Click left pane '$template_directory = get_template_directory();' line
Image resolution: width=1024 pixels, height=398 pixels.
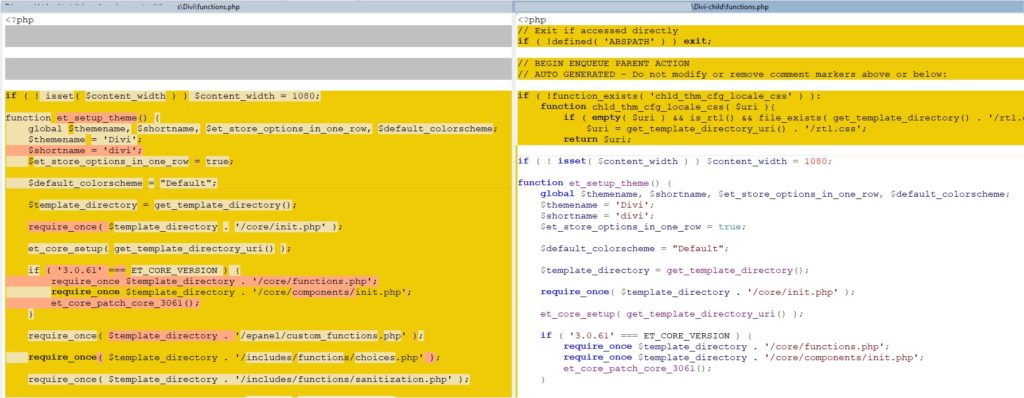click(162, 205)
